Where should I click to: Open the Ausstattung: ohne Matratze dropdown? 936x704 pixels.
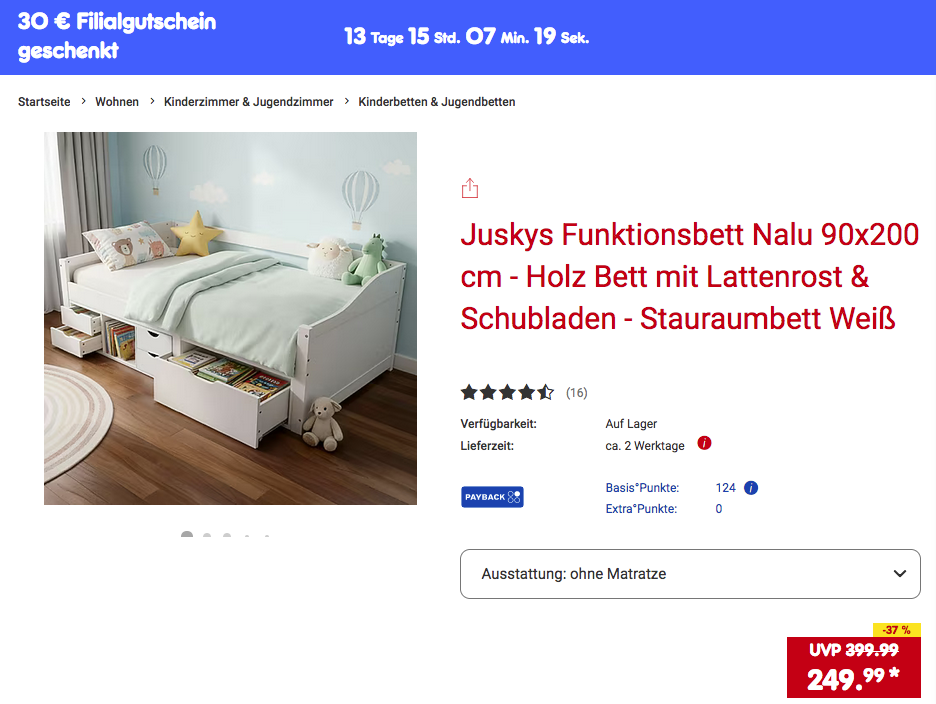pyautogui.click(x=690, y=574)
